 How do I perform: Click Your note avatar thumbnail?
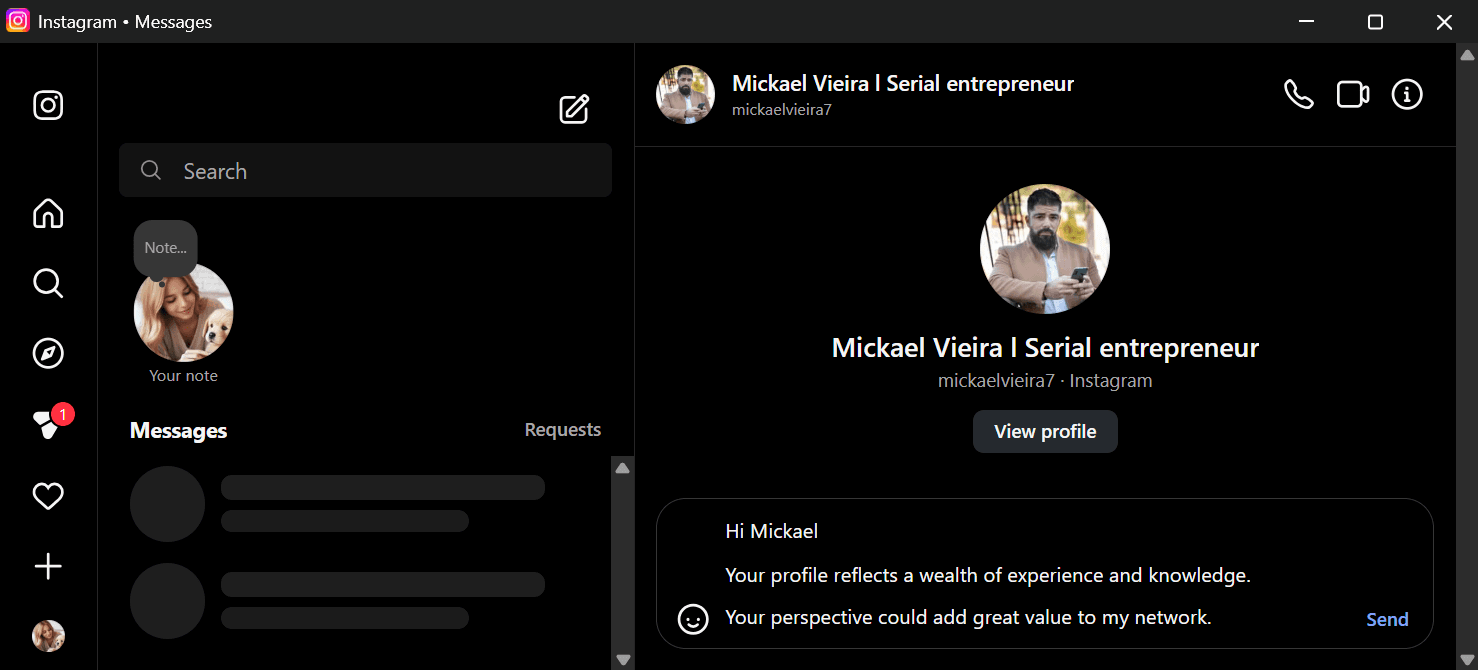pos(184,312)
